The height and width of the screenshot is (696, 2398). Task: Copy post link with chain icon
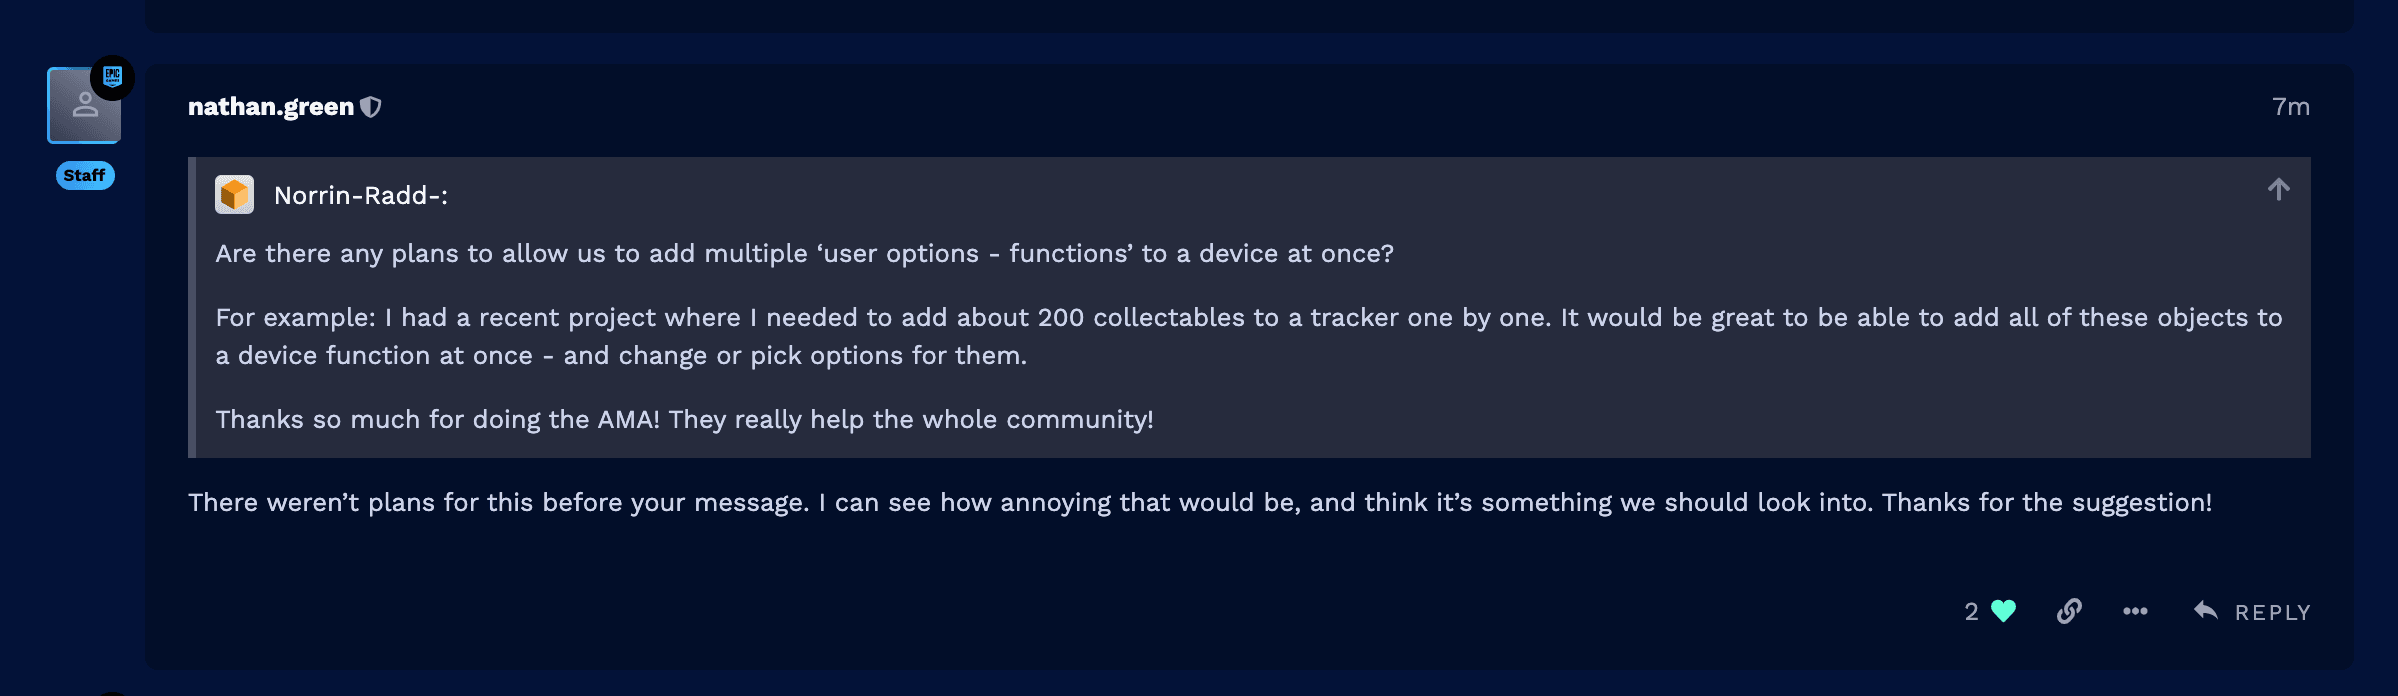2069,611
